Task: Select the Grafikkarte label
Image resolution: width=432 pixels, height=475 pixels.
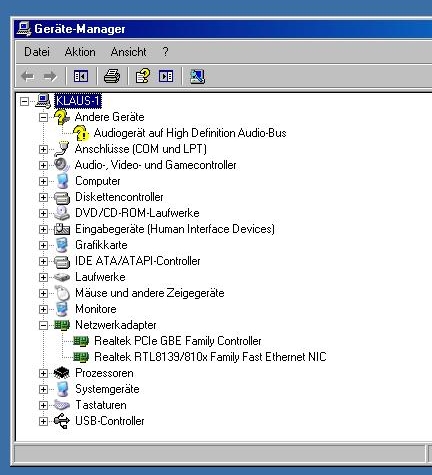Action: pos(101,245)
